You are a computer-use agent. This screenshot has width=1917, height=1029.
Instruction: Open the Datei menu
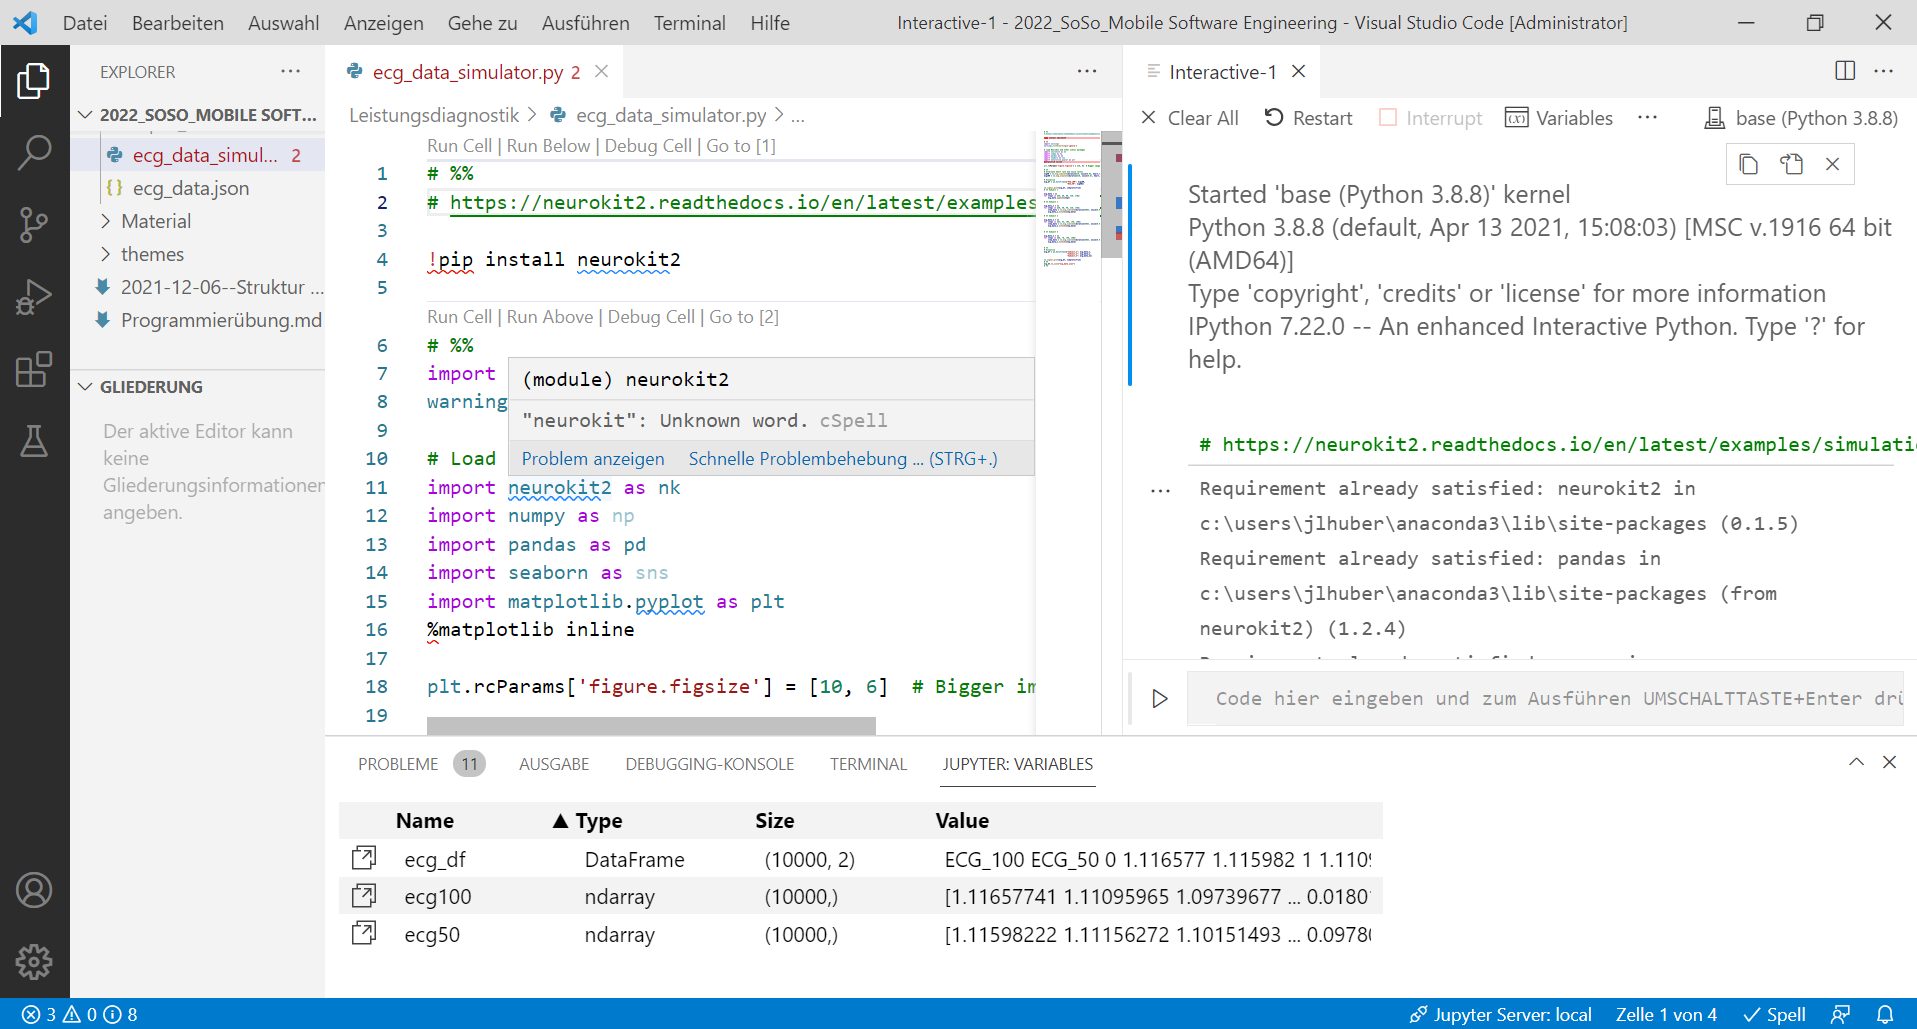(x=85, y=23)
